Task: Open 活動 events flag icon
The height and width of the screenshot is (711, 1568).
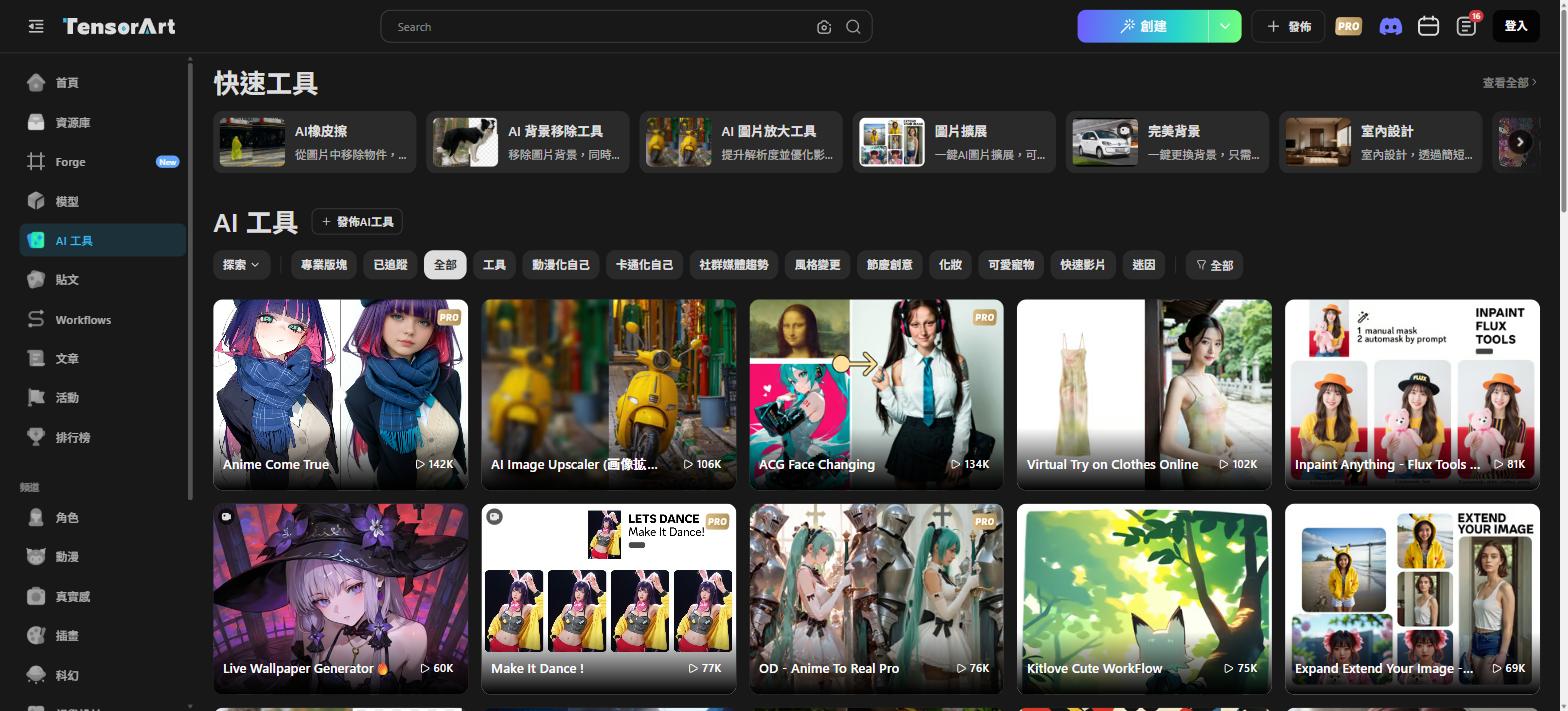Action: 36,397
